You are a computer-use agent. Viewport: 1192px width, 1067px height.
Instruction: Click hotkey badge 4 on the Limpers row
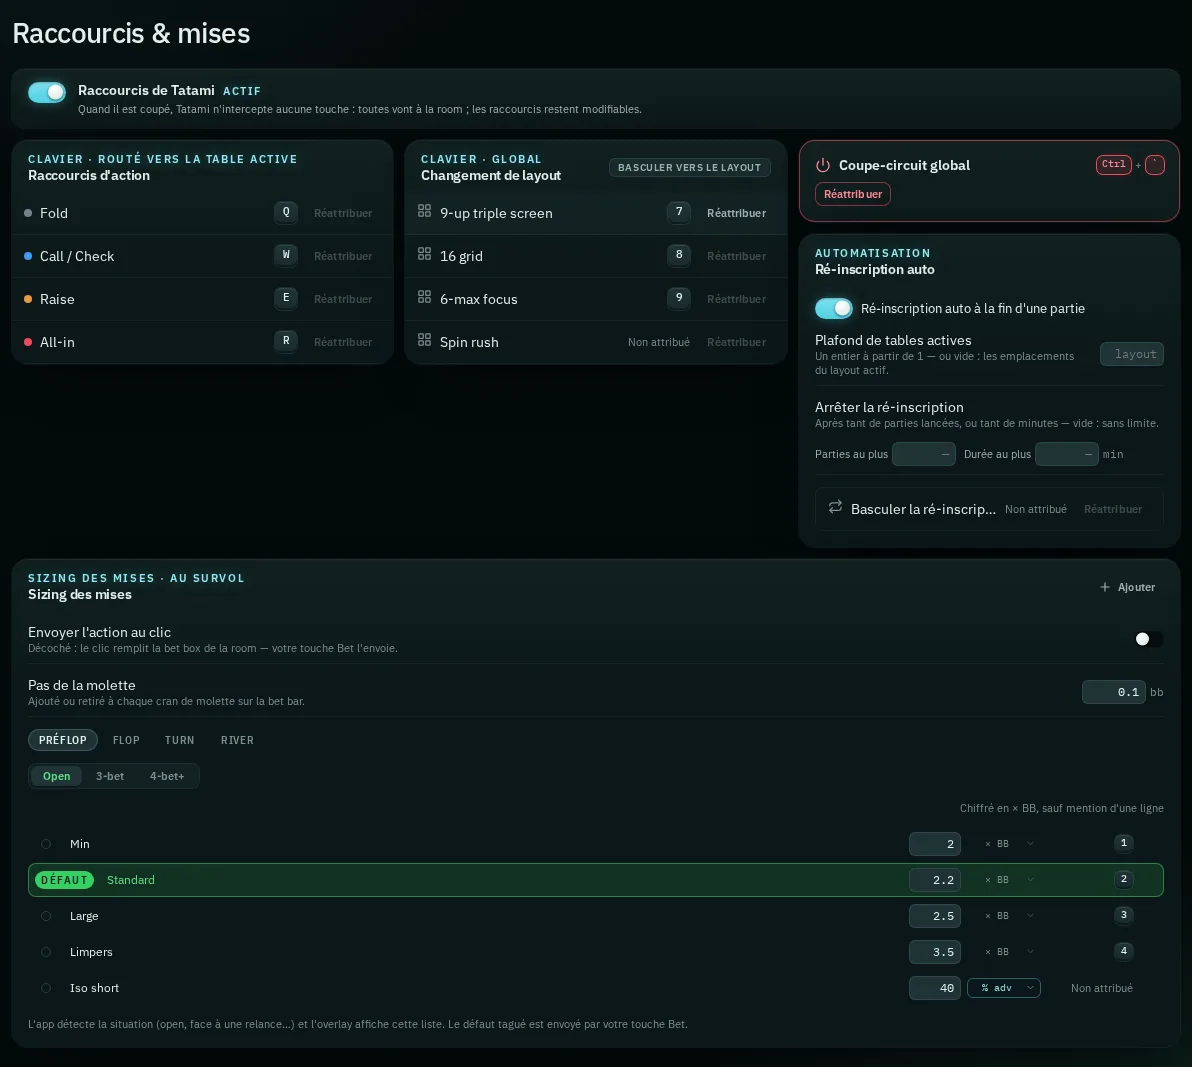1124,951
